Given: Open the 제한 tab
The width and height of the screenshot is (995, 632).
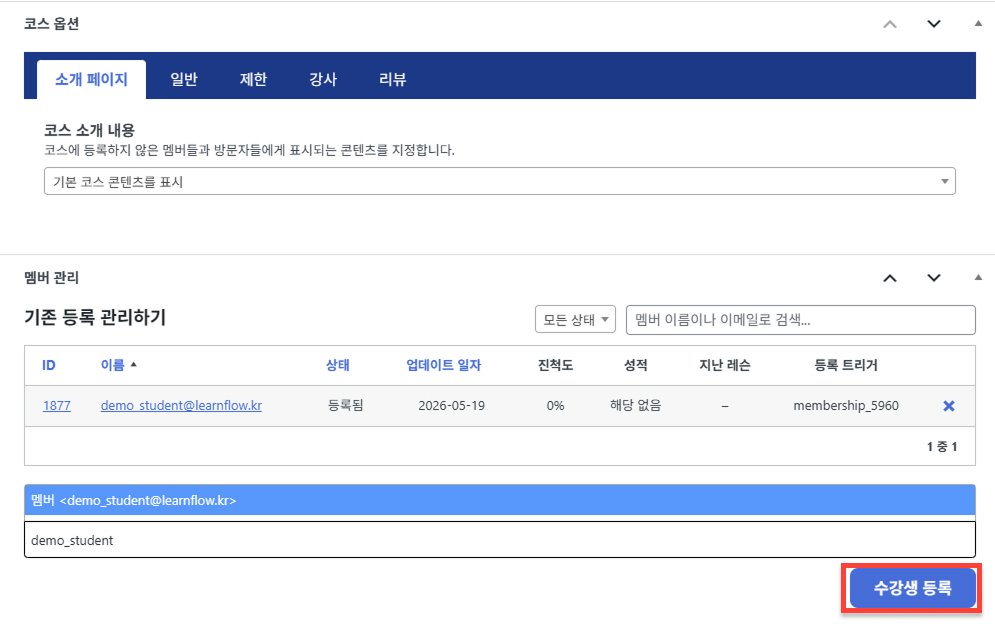Looking at the screenshot, I should coord(253,79).
